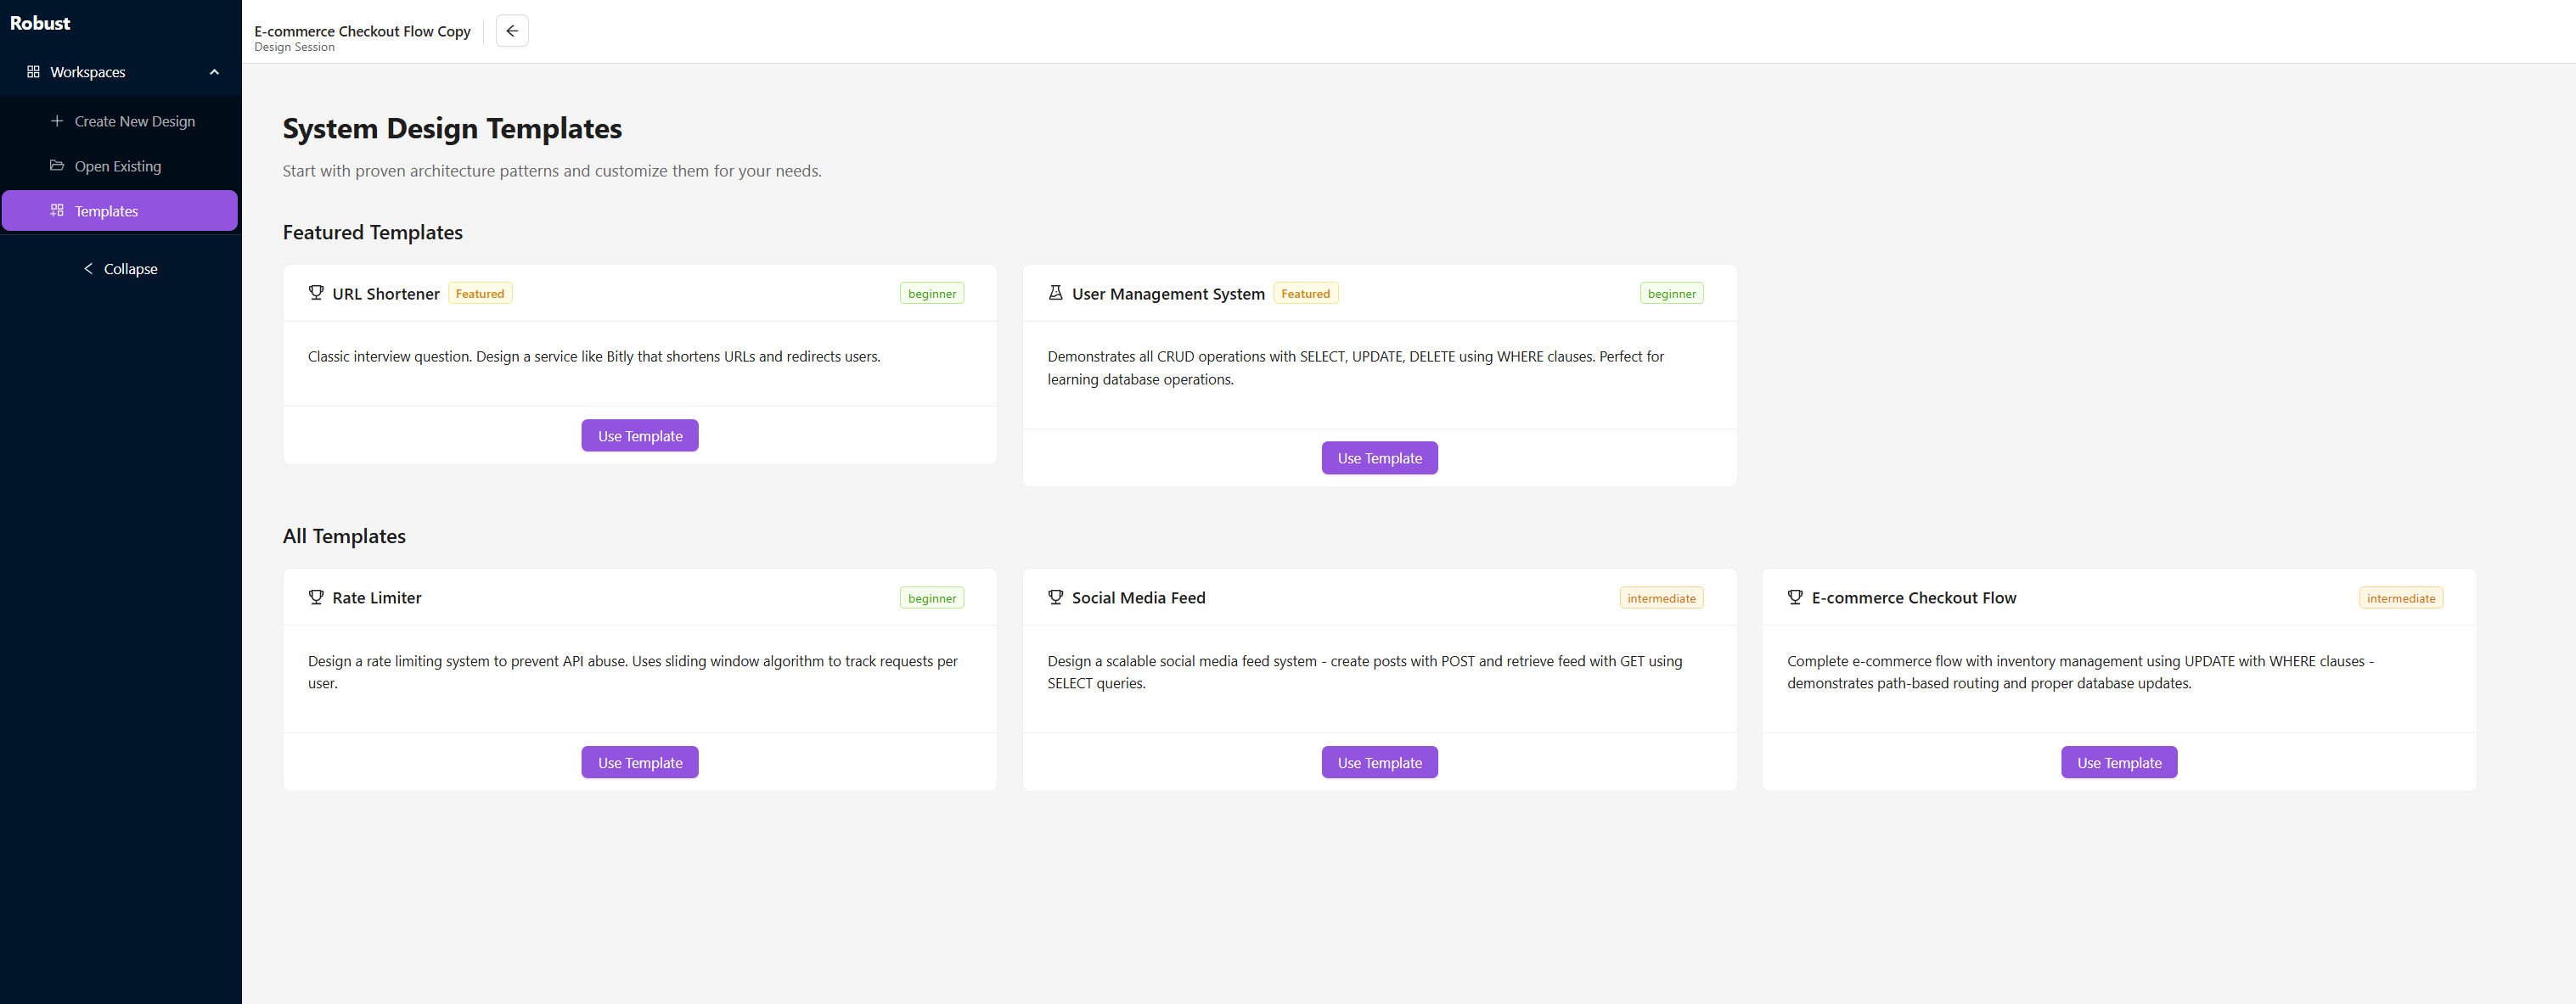Click the Featured badge on User Management System
Screen dimensions: 2576x1004
coord(1306,292)
